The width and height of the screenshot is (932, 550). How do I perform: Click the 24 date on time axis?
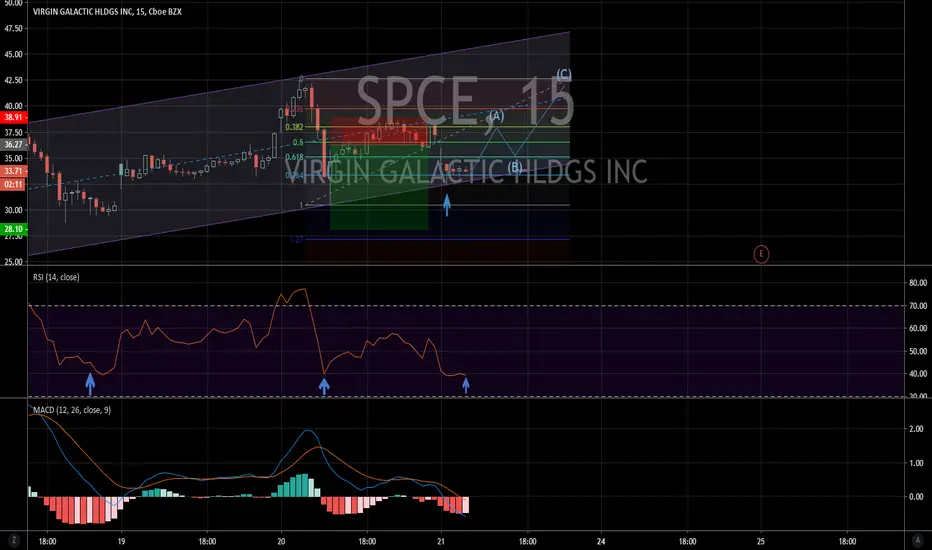click(601, 541)
